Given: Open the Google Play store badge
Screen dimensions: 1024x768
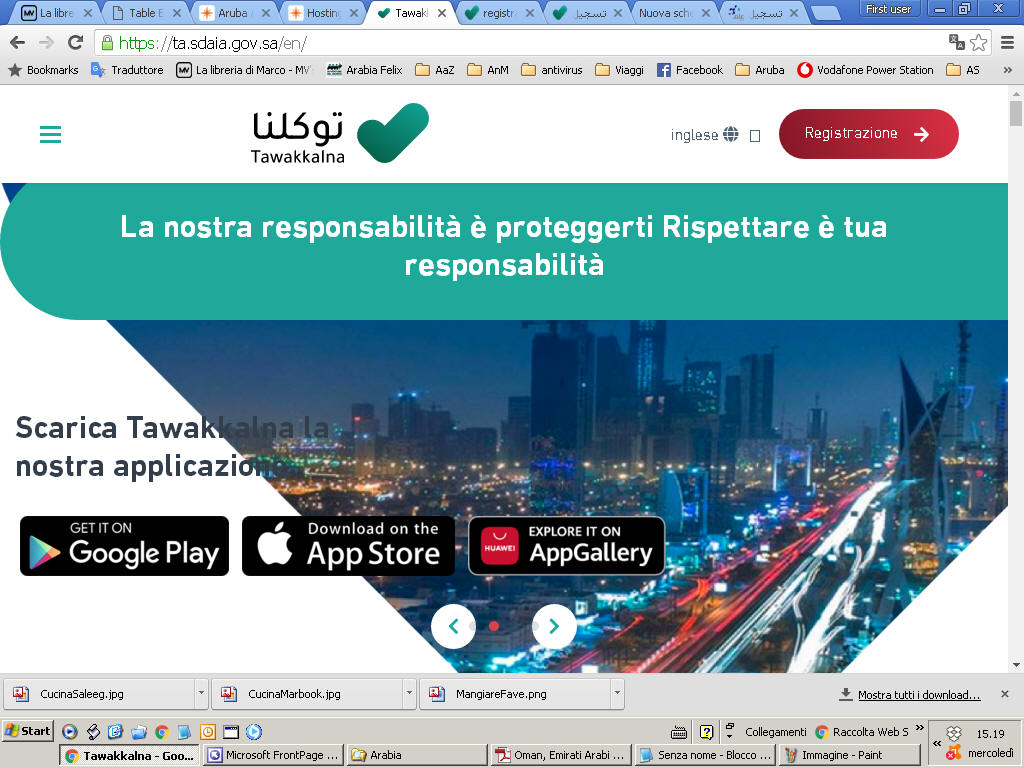Looking at the screenshot, I should click(x=124, y=546).
